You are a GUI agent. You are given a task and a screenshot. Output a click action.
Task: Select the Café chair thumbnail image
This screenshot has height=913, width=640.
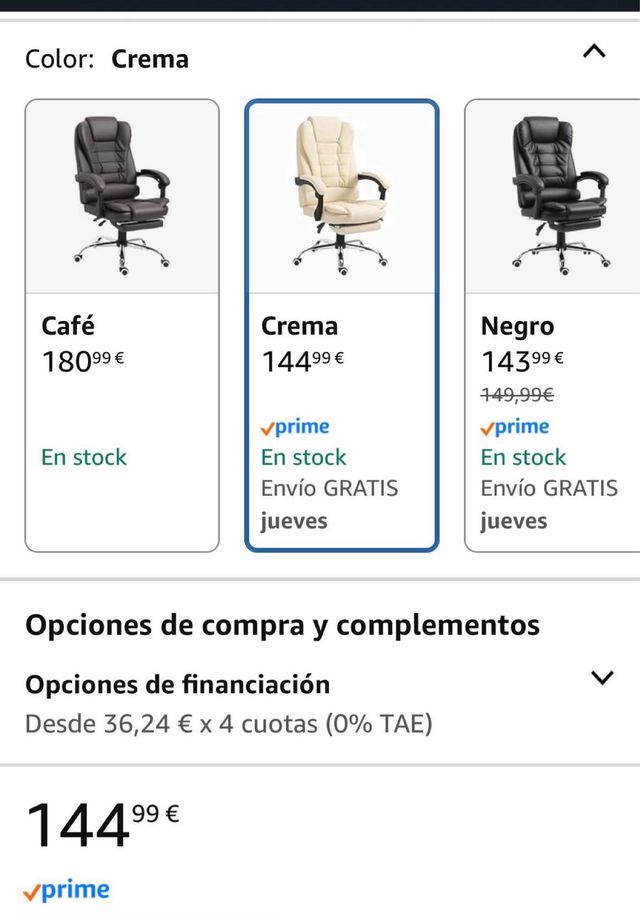click(120, 194)
